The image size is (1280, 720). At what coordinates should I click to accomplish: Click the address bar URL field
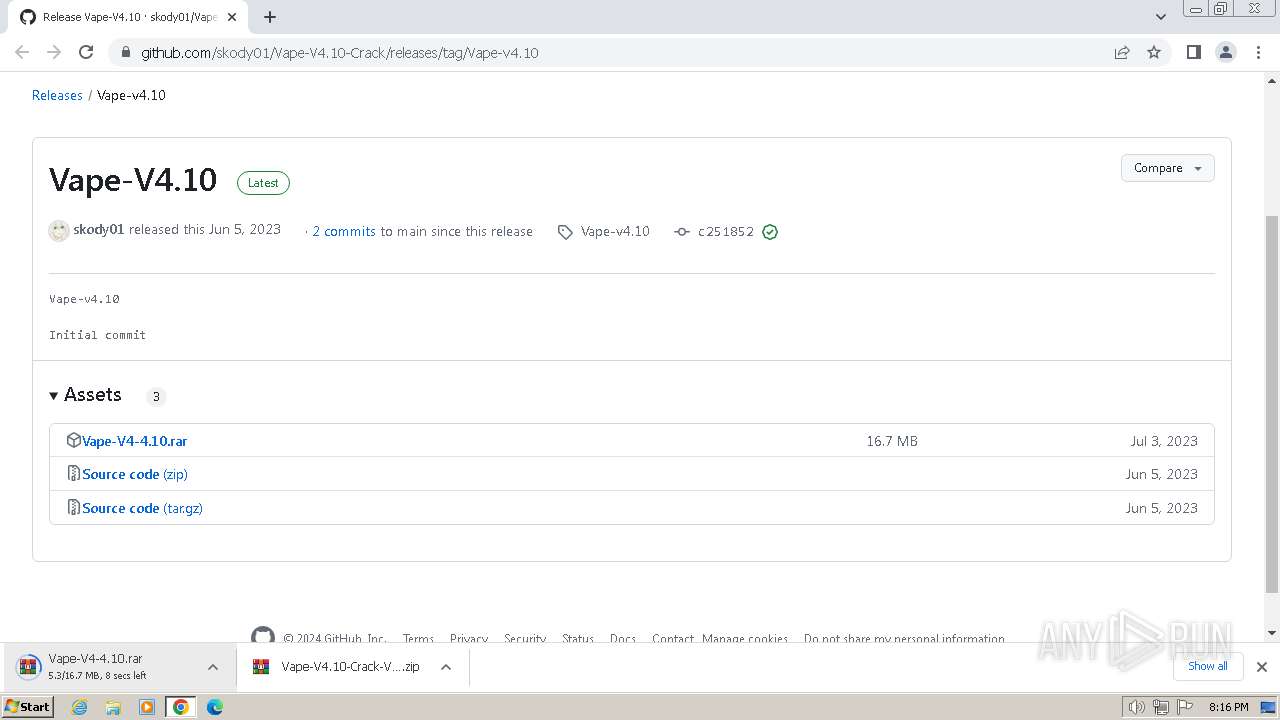pyautogui.click(x=620, y=53)
